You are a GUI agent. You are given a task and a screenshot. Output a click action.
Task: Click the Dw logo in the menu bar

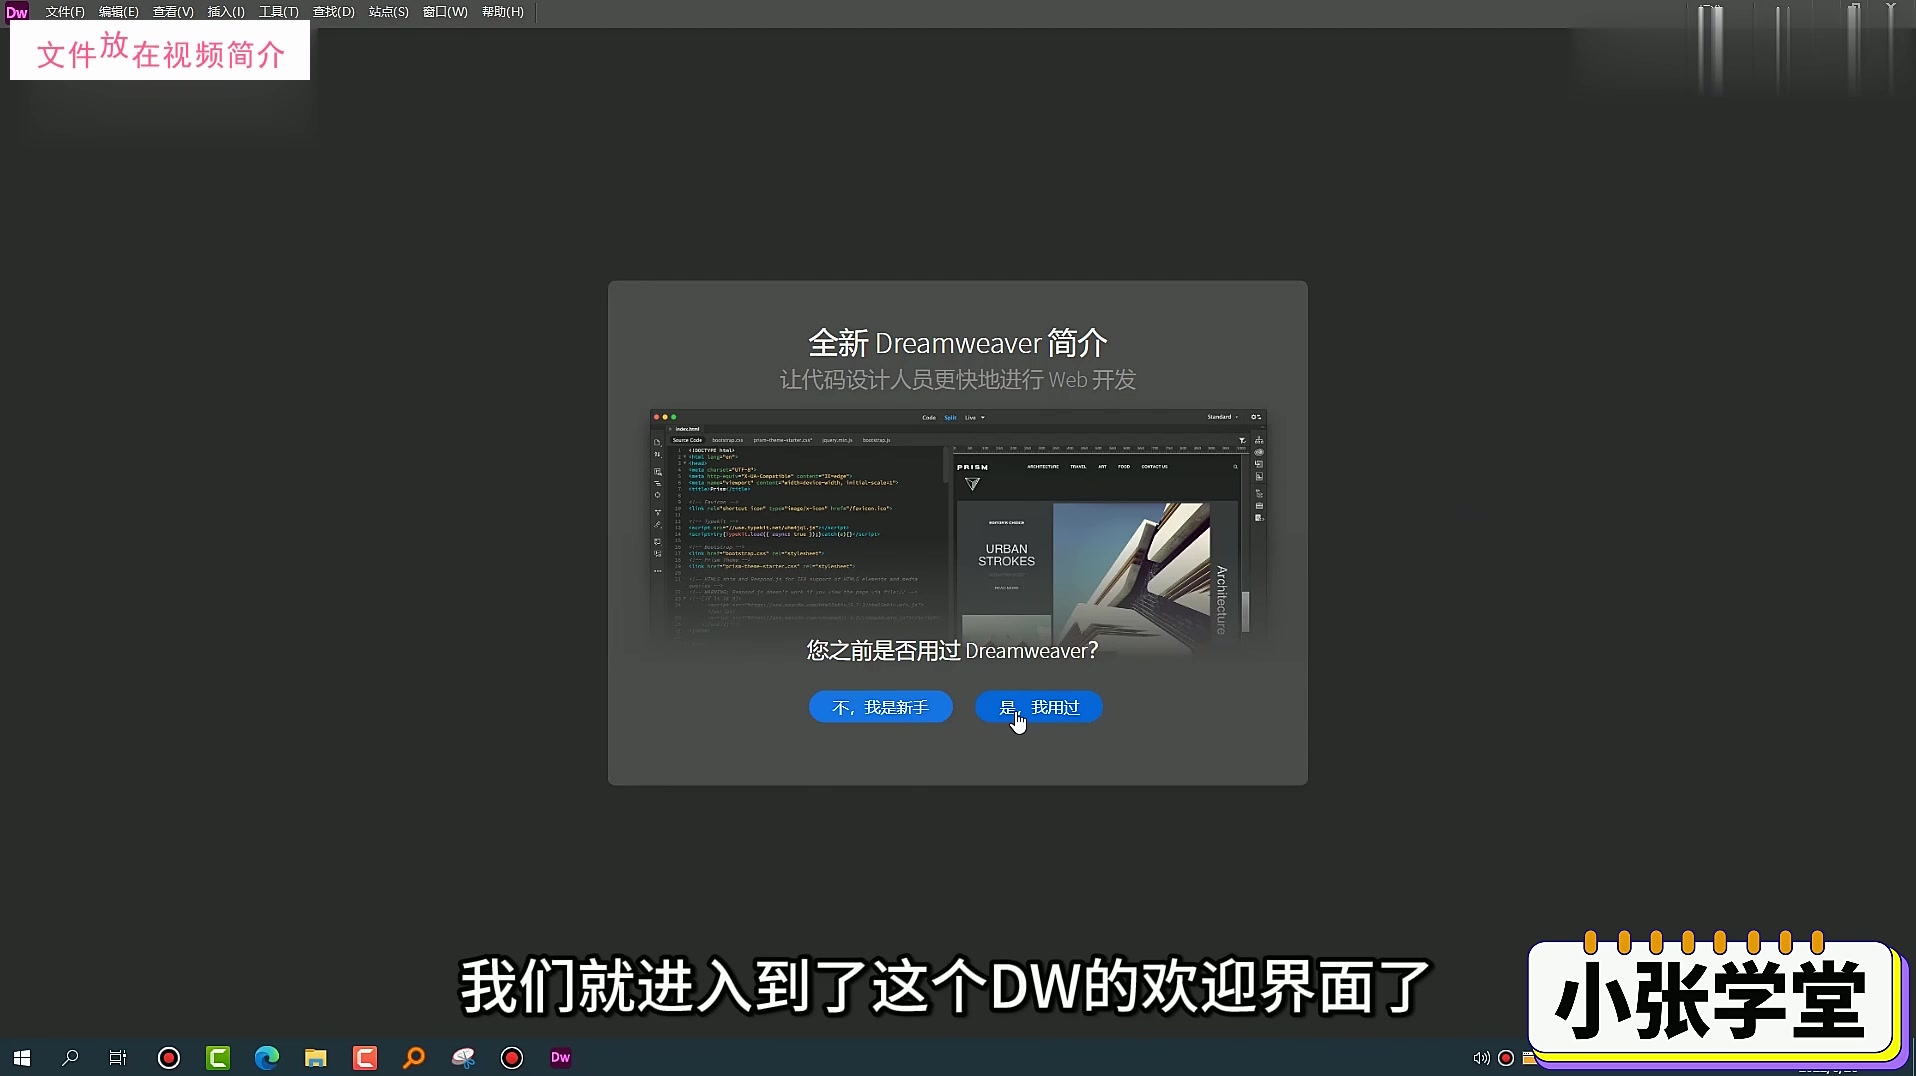[17, 12]
